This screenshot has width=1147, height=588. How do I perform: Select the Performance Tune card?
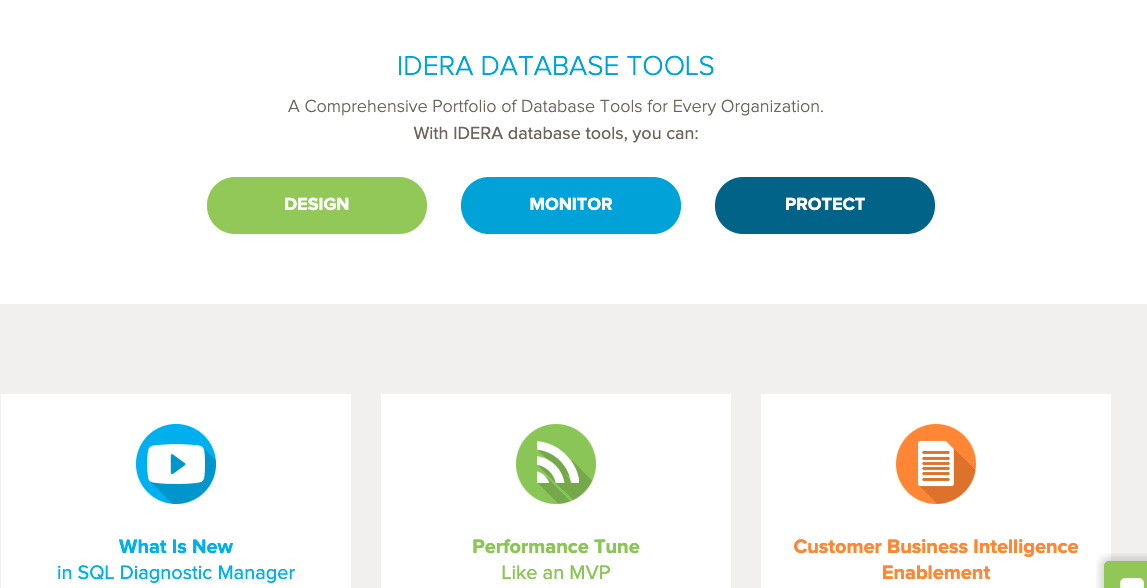click(556, 490)
